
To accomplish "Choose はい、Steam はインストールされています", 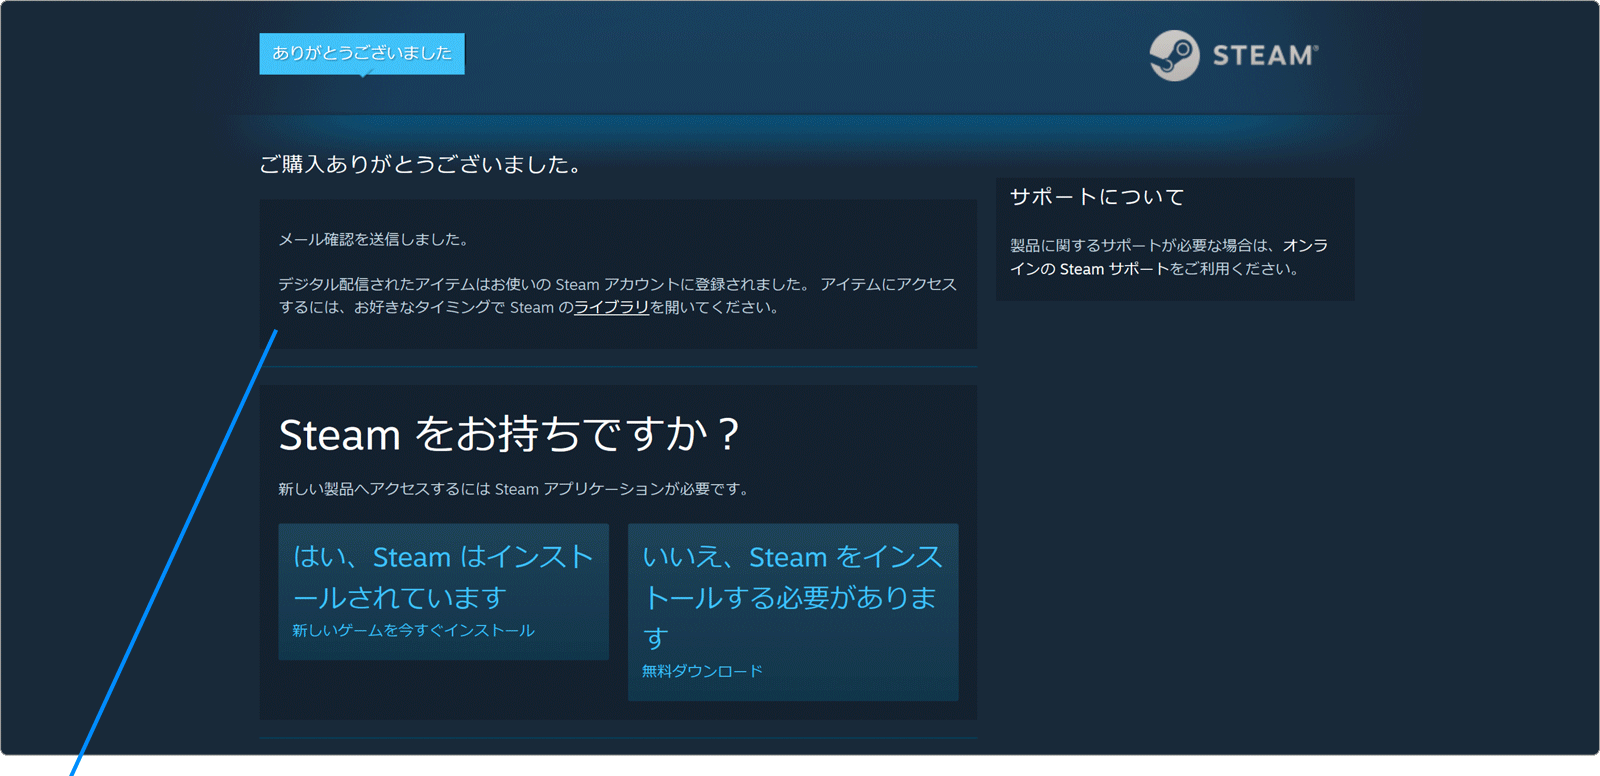I will (x=444, y=592).
